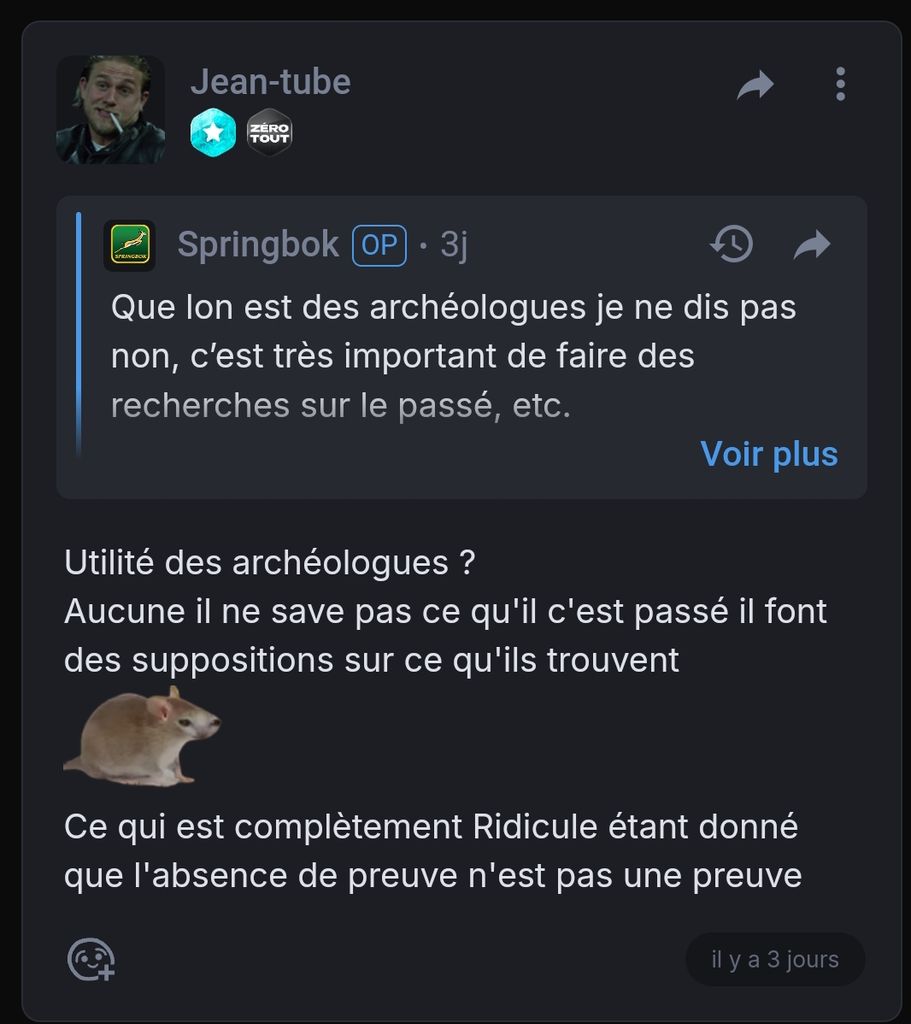Click the blue star badge
Viewport: 911px width, 1024px height.
pyautogui.click(x=213, y=132)
